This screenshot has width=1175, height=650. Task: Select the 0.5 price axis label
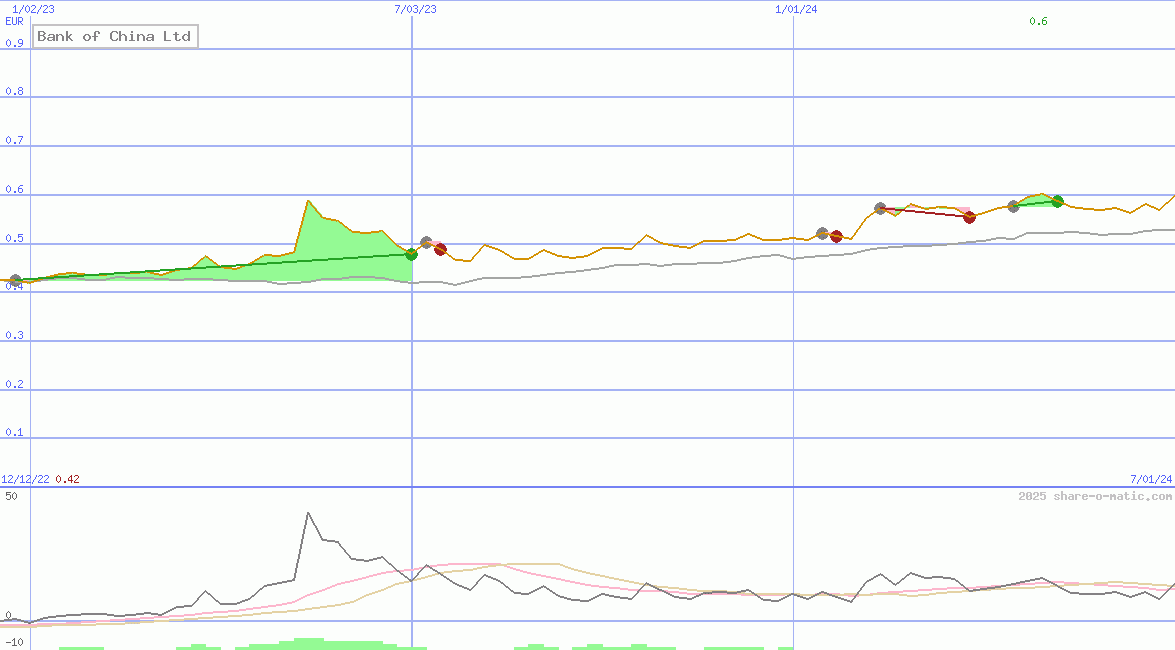coord(14,238)
